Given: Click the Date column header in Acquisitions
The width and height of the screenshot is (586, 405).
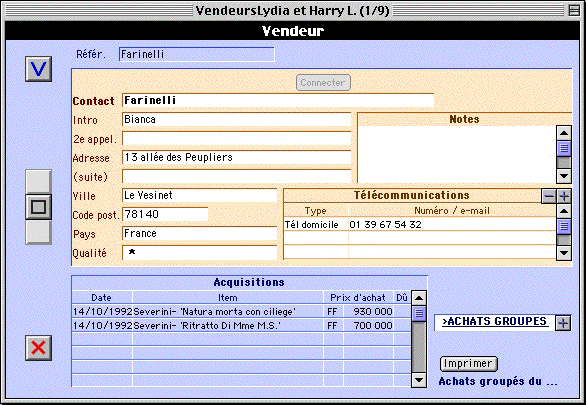Looking at the screenshot, I should pos(101,298).
